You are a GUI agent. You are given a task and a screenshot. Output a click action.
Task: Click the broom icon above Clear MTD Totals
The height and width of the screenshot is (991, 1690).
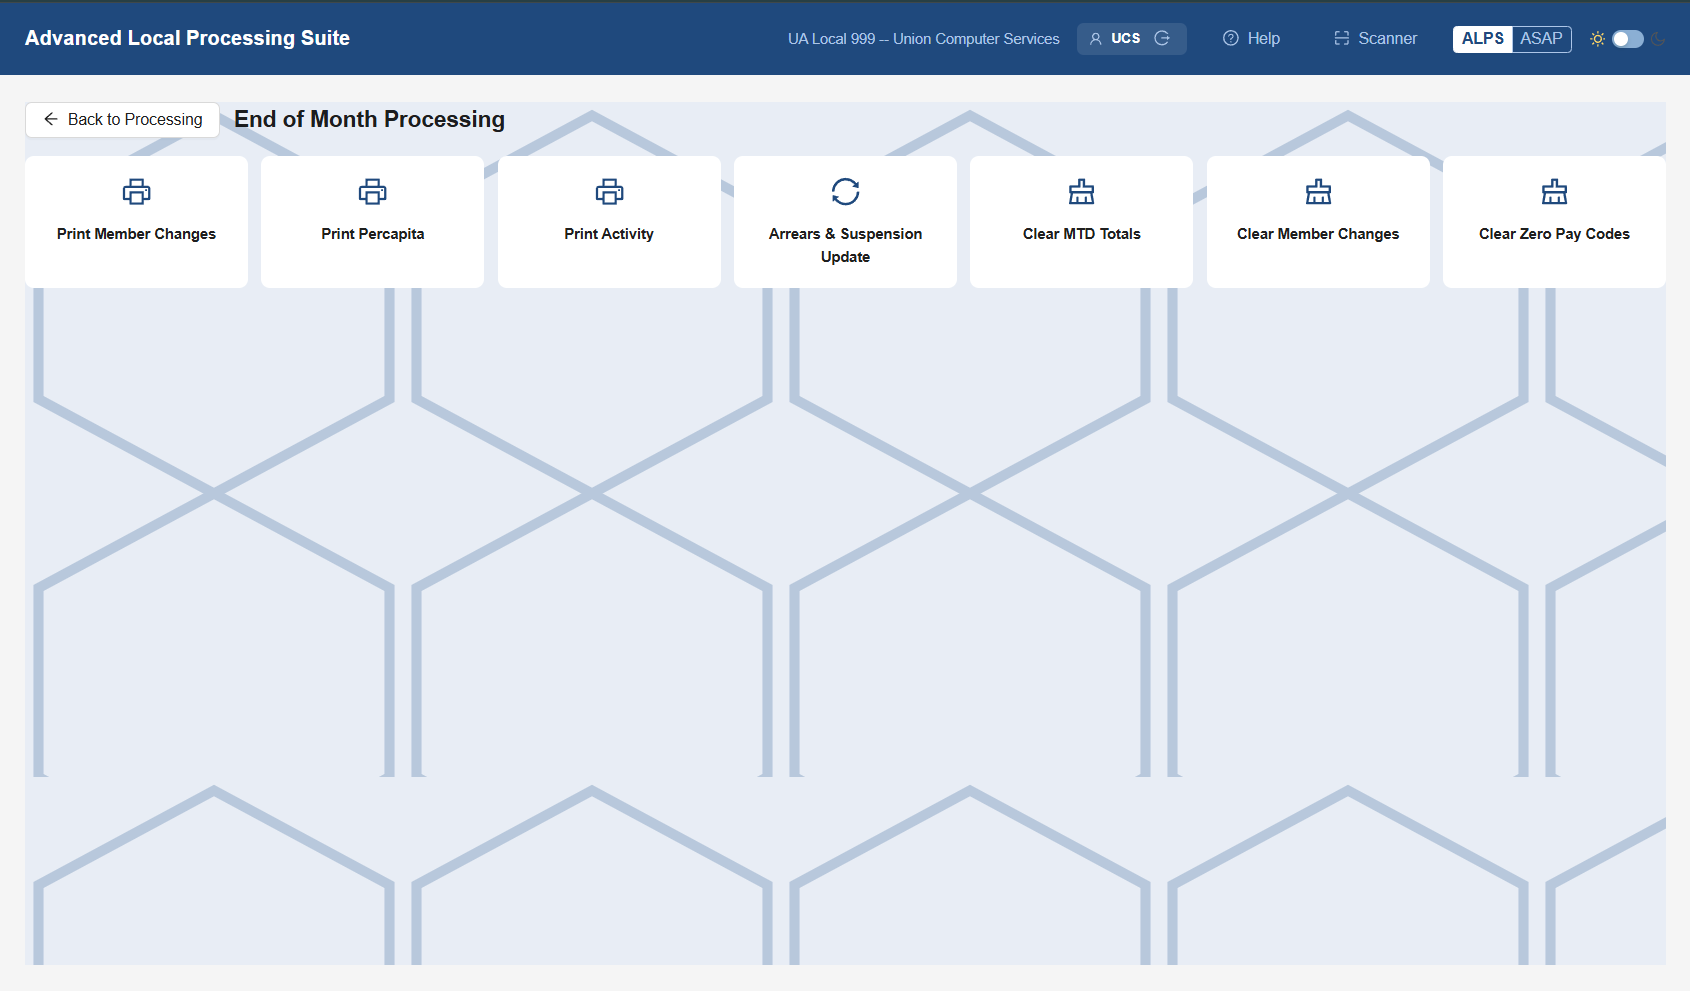tap(1081, 191)
